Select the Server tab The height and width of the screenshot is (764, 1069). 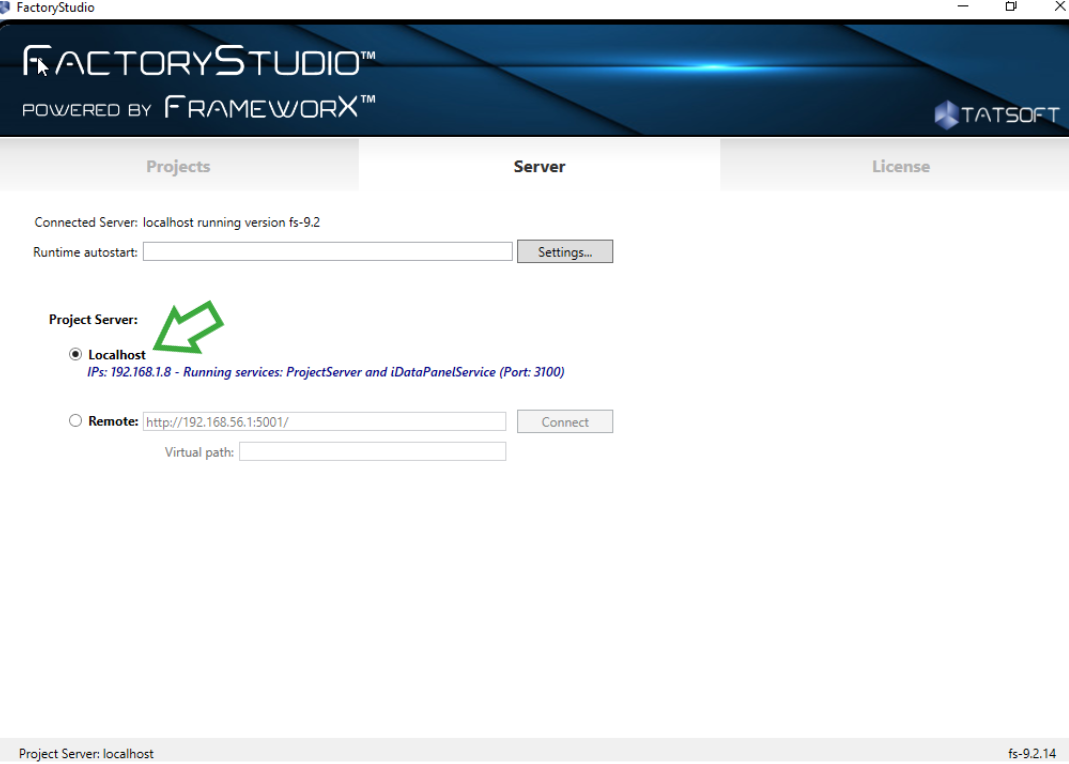click(539, 166)
